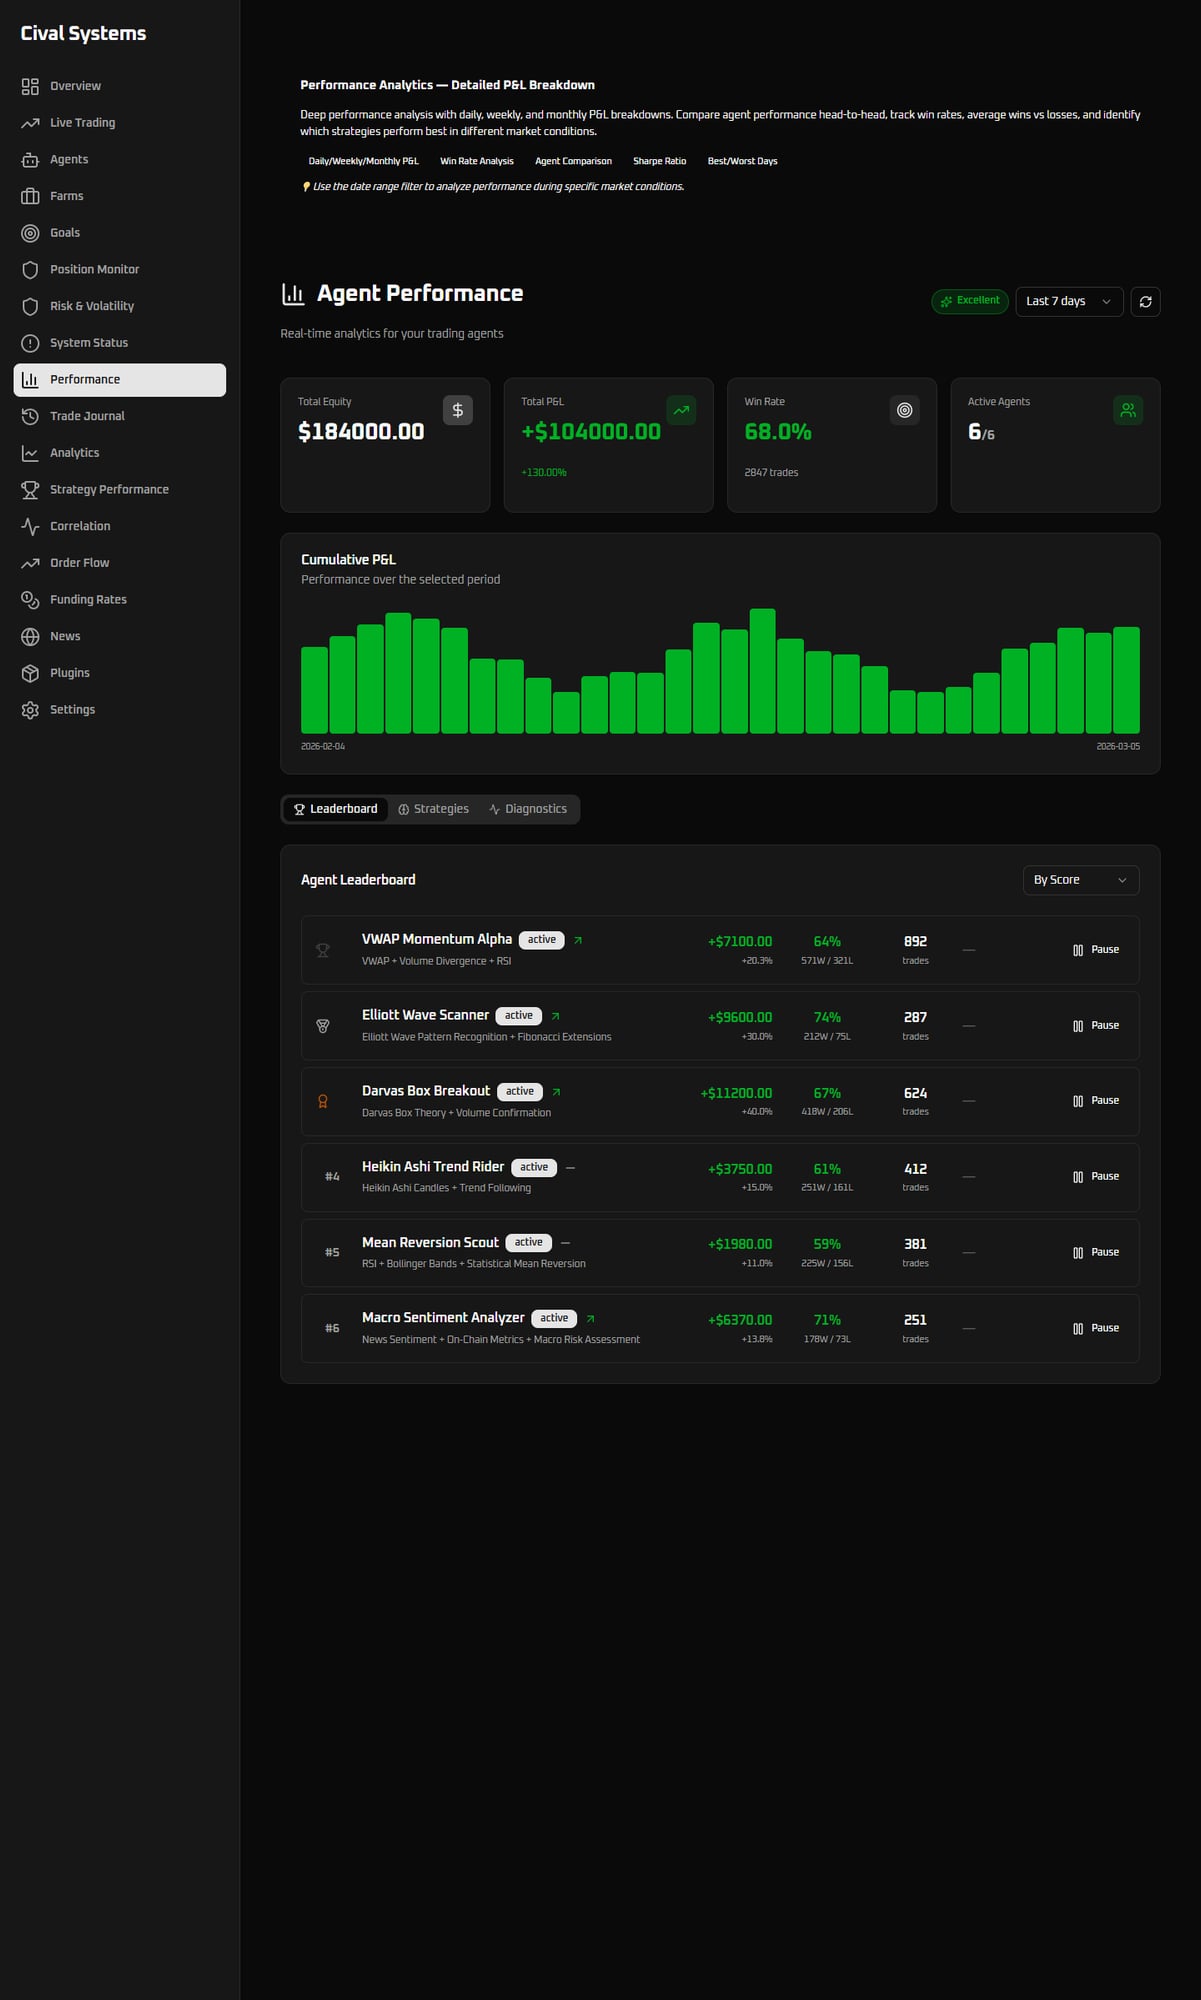The image size is (1201, 2000).
Task: Open Plugins via its box icon
Action: coord(30,673)
